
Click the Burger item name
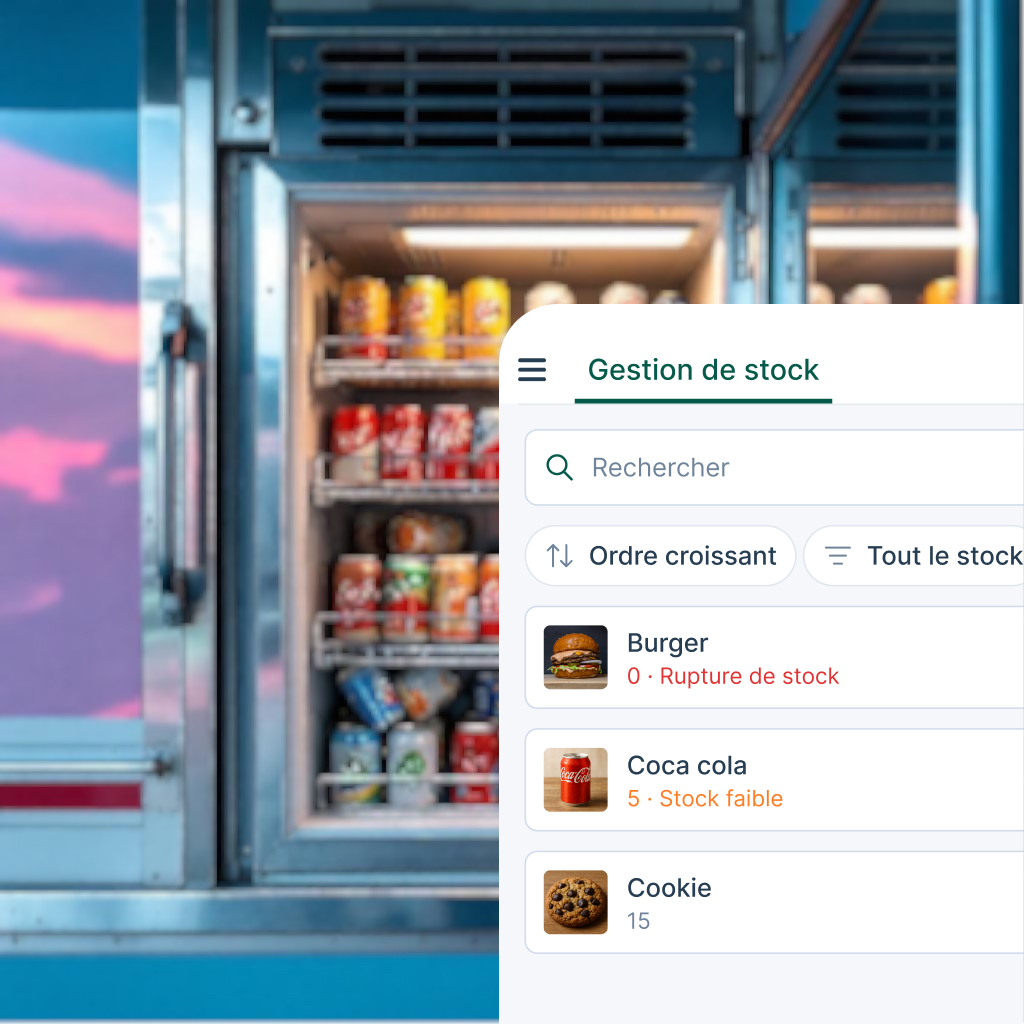point(667,643)
